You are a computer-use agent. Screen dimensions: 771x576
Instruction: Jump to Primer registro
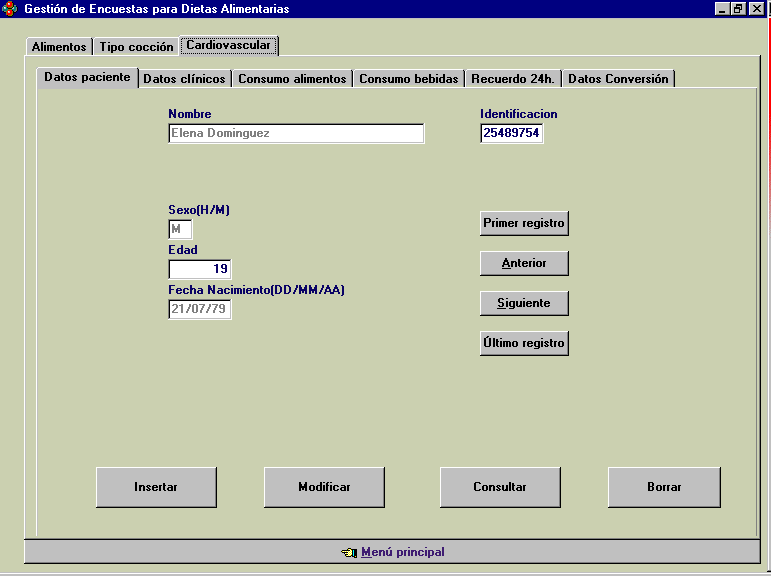524,223
